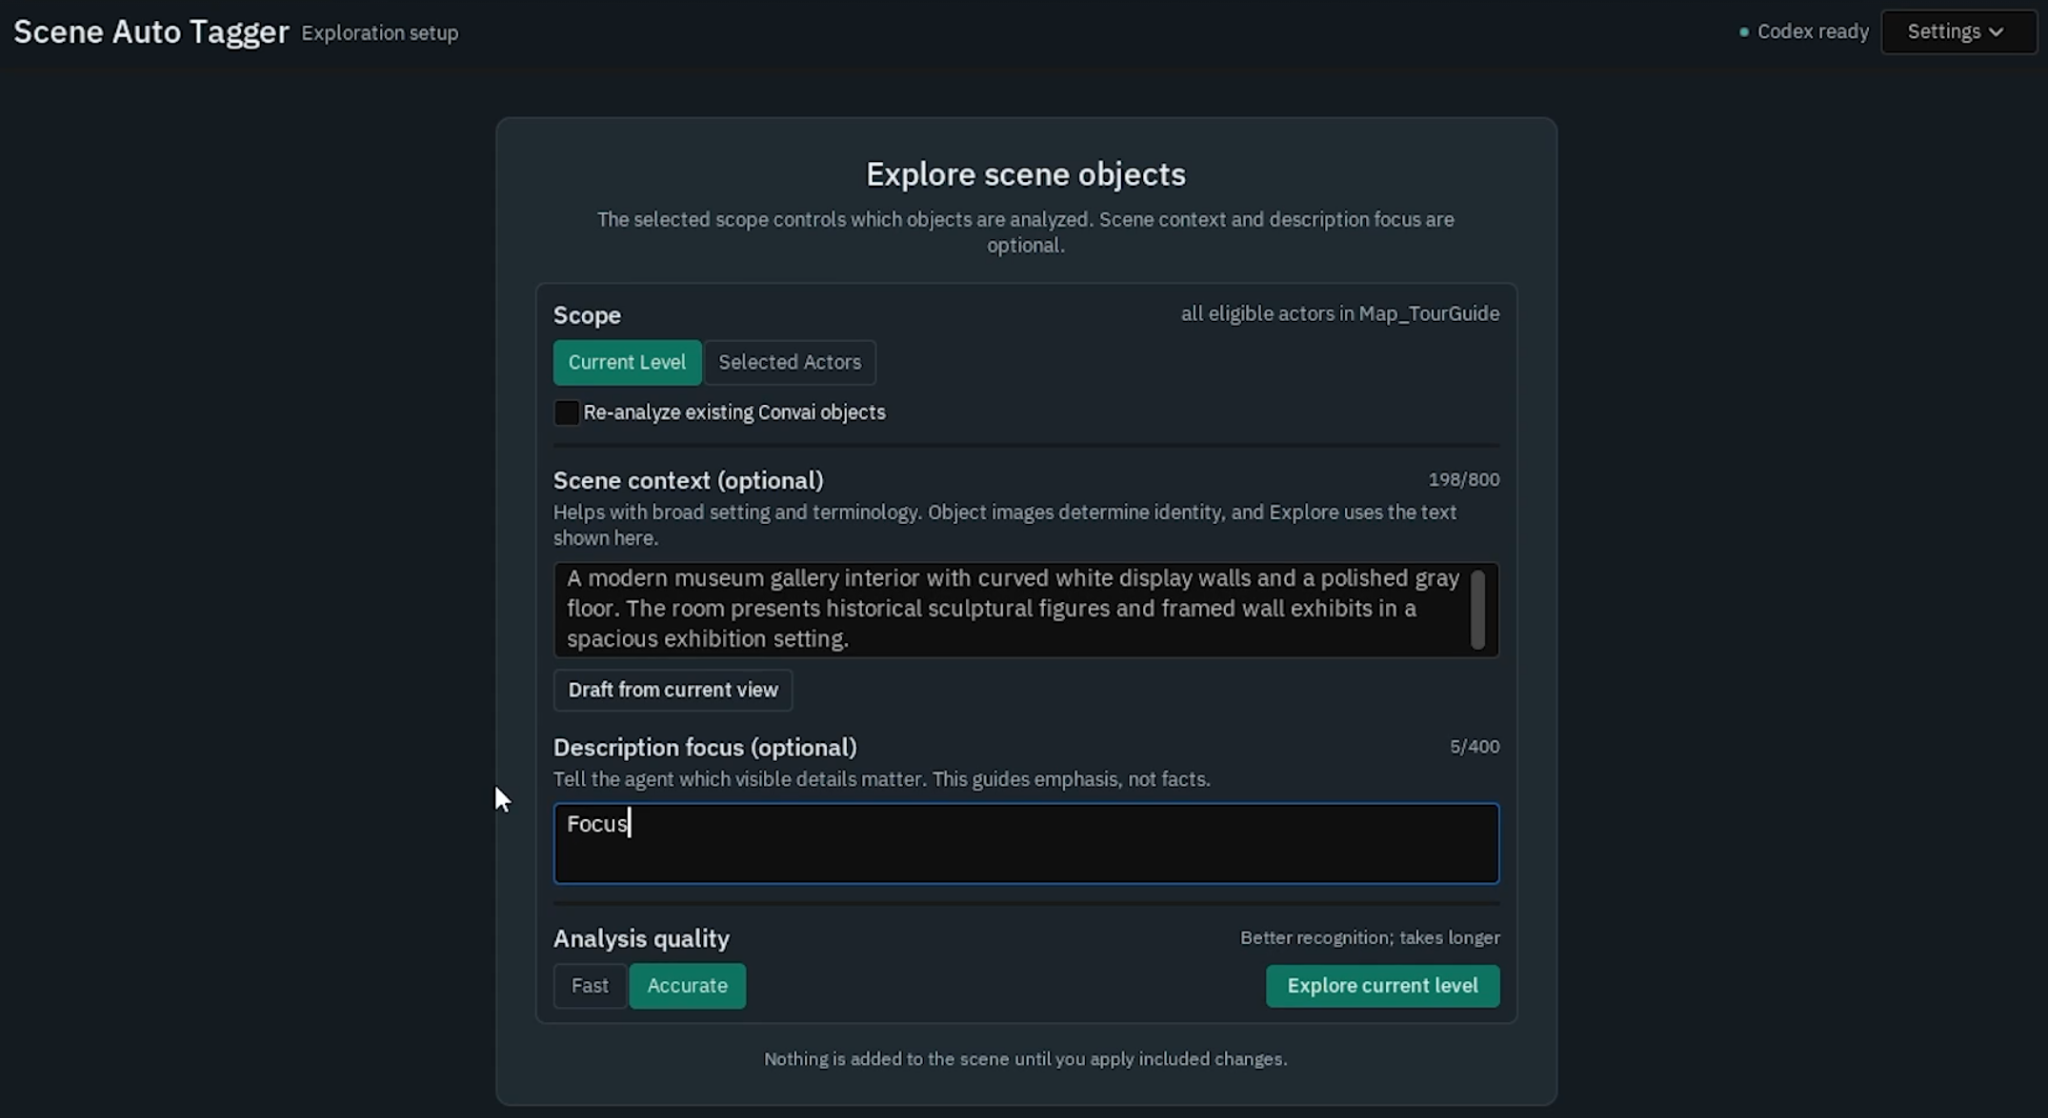2048x1118 pixels.
Task: Click the Settings chevron arrow
Action: pos(1996,32)
